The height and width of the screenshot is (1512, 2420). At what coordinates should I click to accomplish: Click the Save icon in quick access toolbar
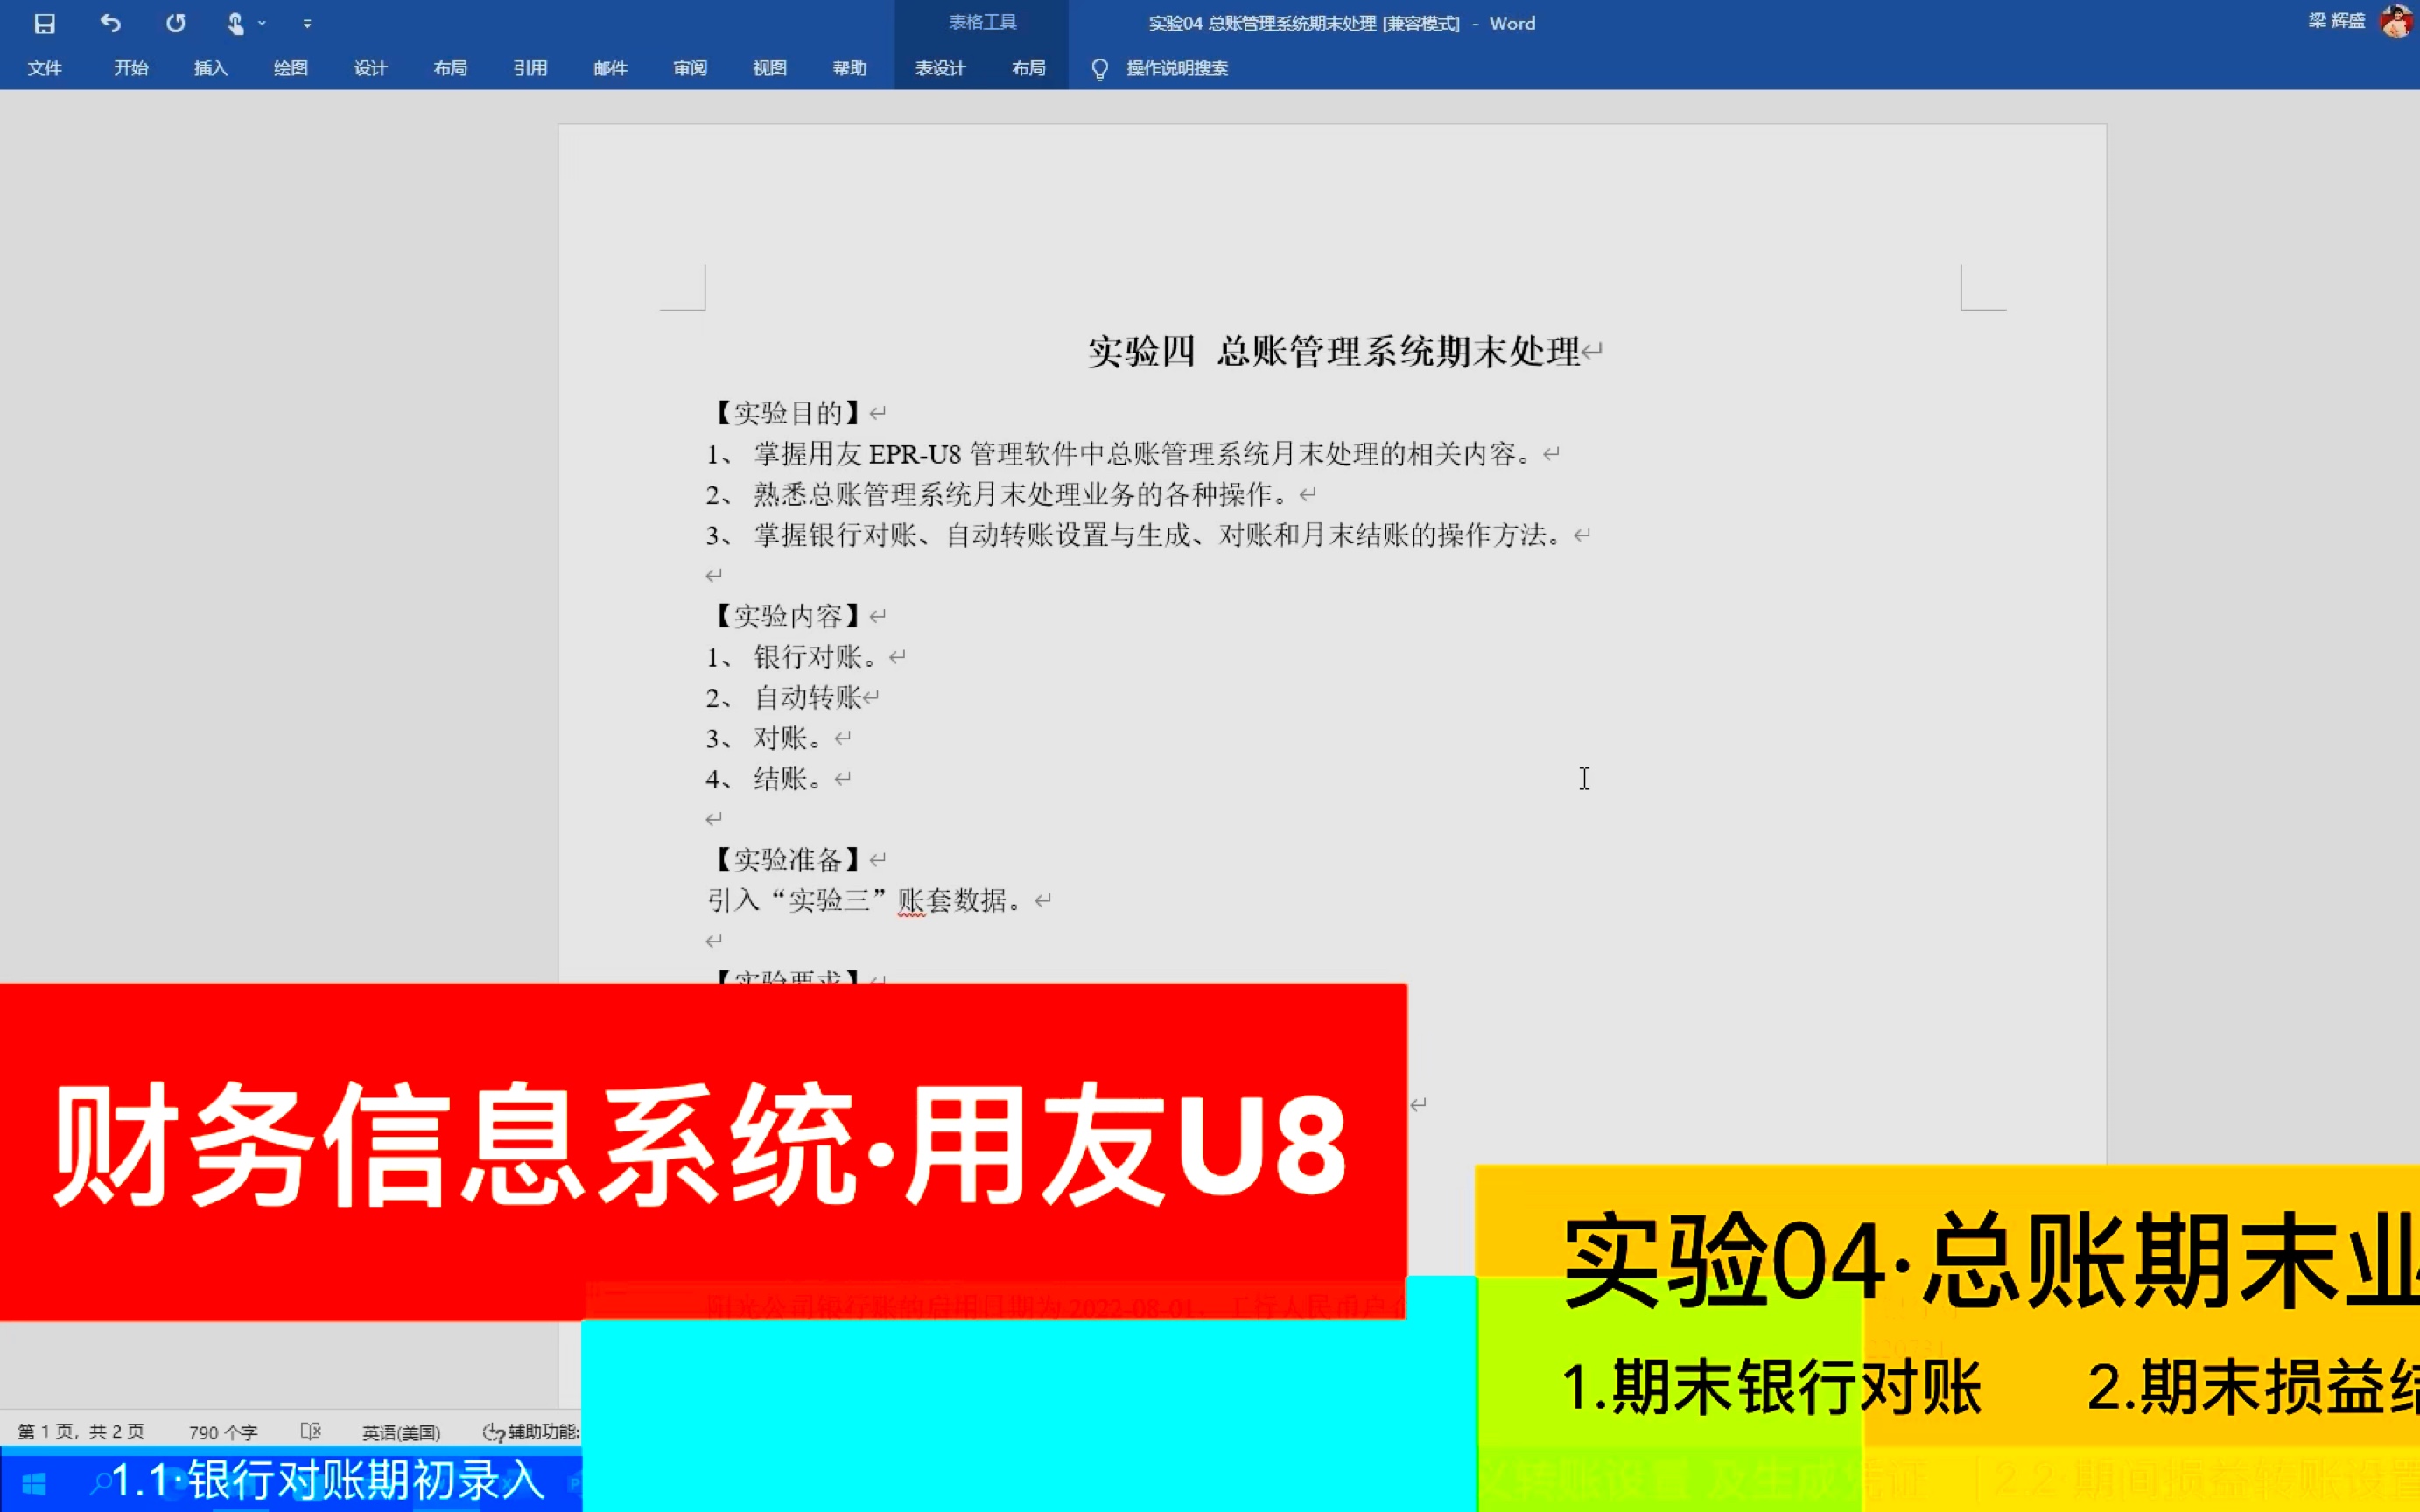45,23
